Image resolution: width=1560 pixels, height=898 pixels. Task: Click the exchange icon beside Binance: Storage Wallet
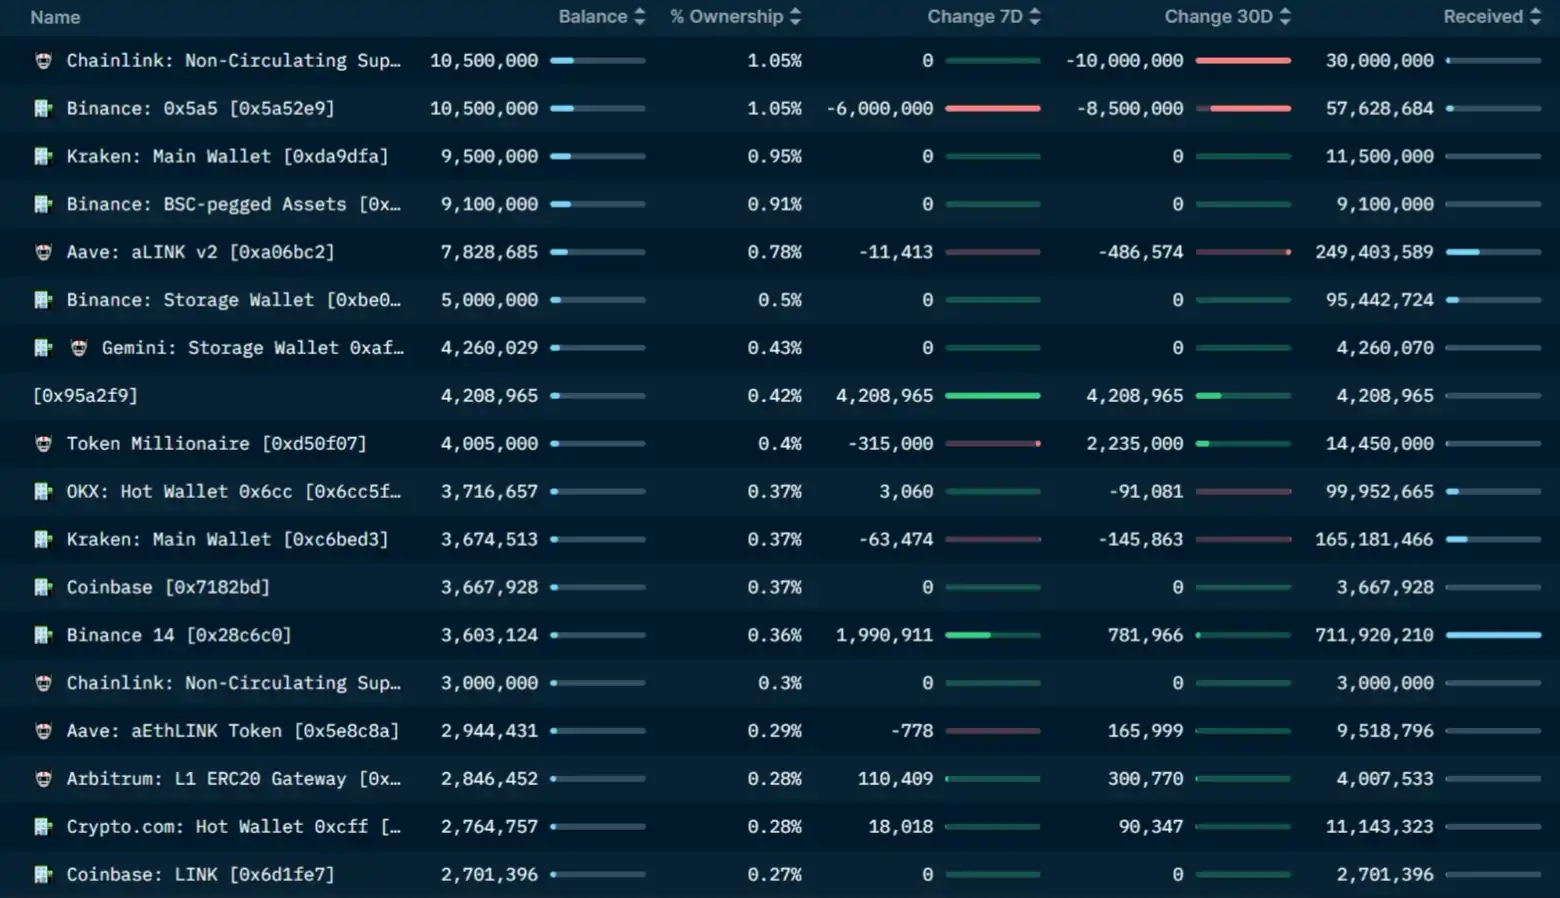(43, 300)
